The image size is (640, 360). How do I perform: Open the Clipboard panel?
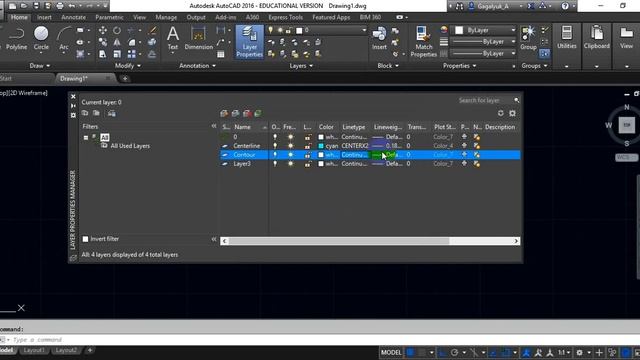tap(596, 38)
